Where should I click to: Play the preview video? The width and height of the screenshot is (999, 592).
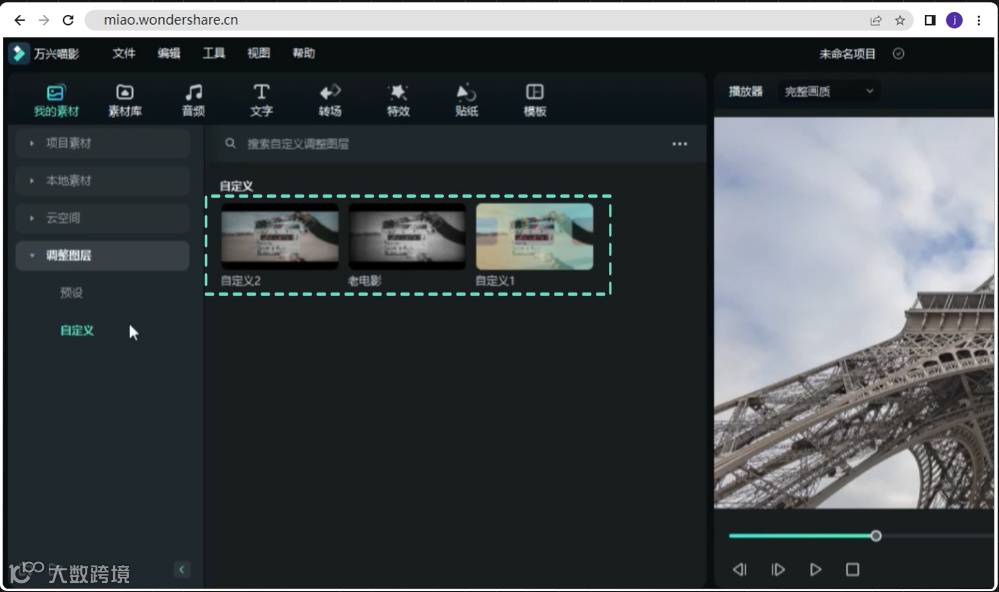click(816, 569)
